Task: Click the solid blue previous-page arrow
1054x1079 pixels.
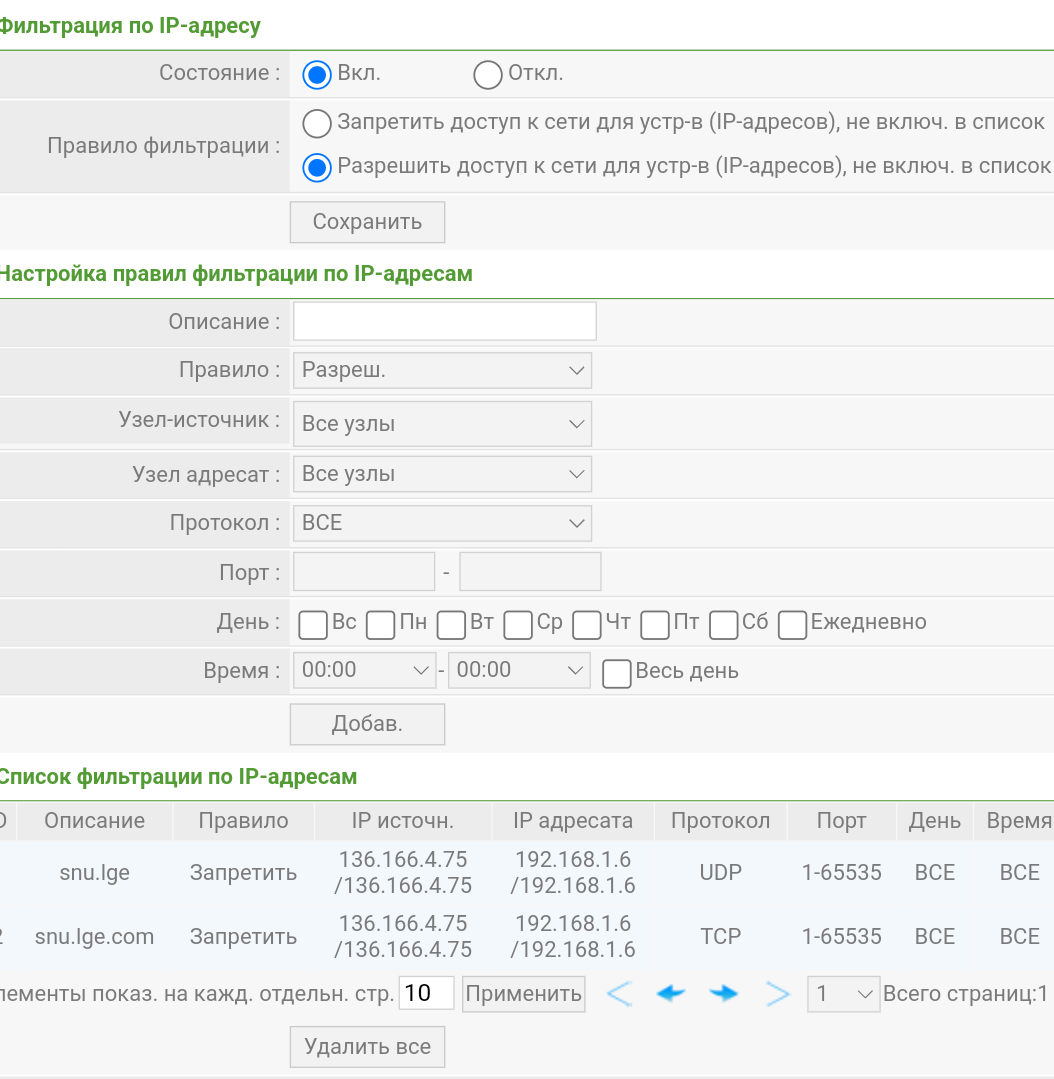Action: 670,994
